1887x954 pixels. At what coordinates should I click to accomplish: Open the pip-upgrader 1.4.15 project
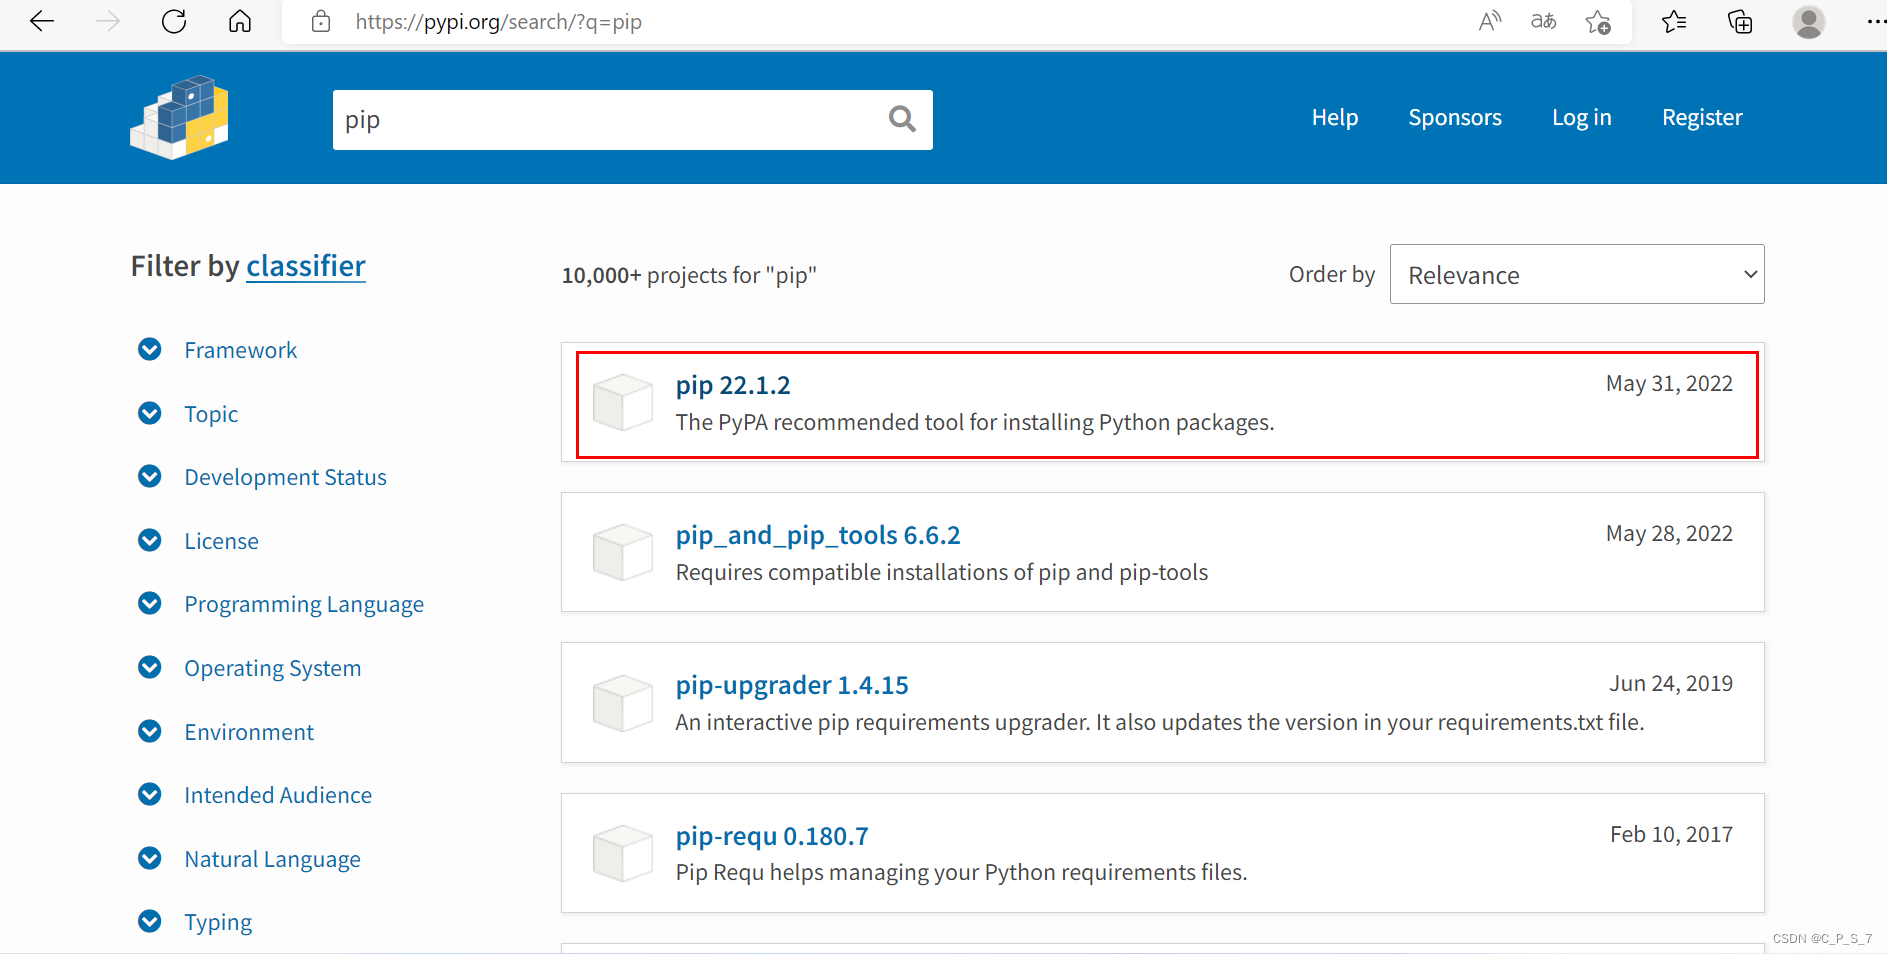(792, 685)
